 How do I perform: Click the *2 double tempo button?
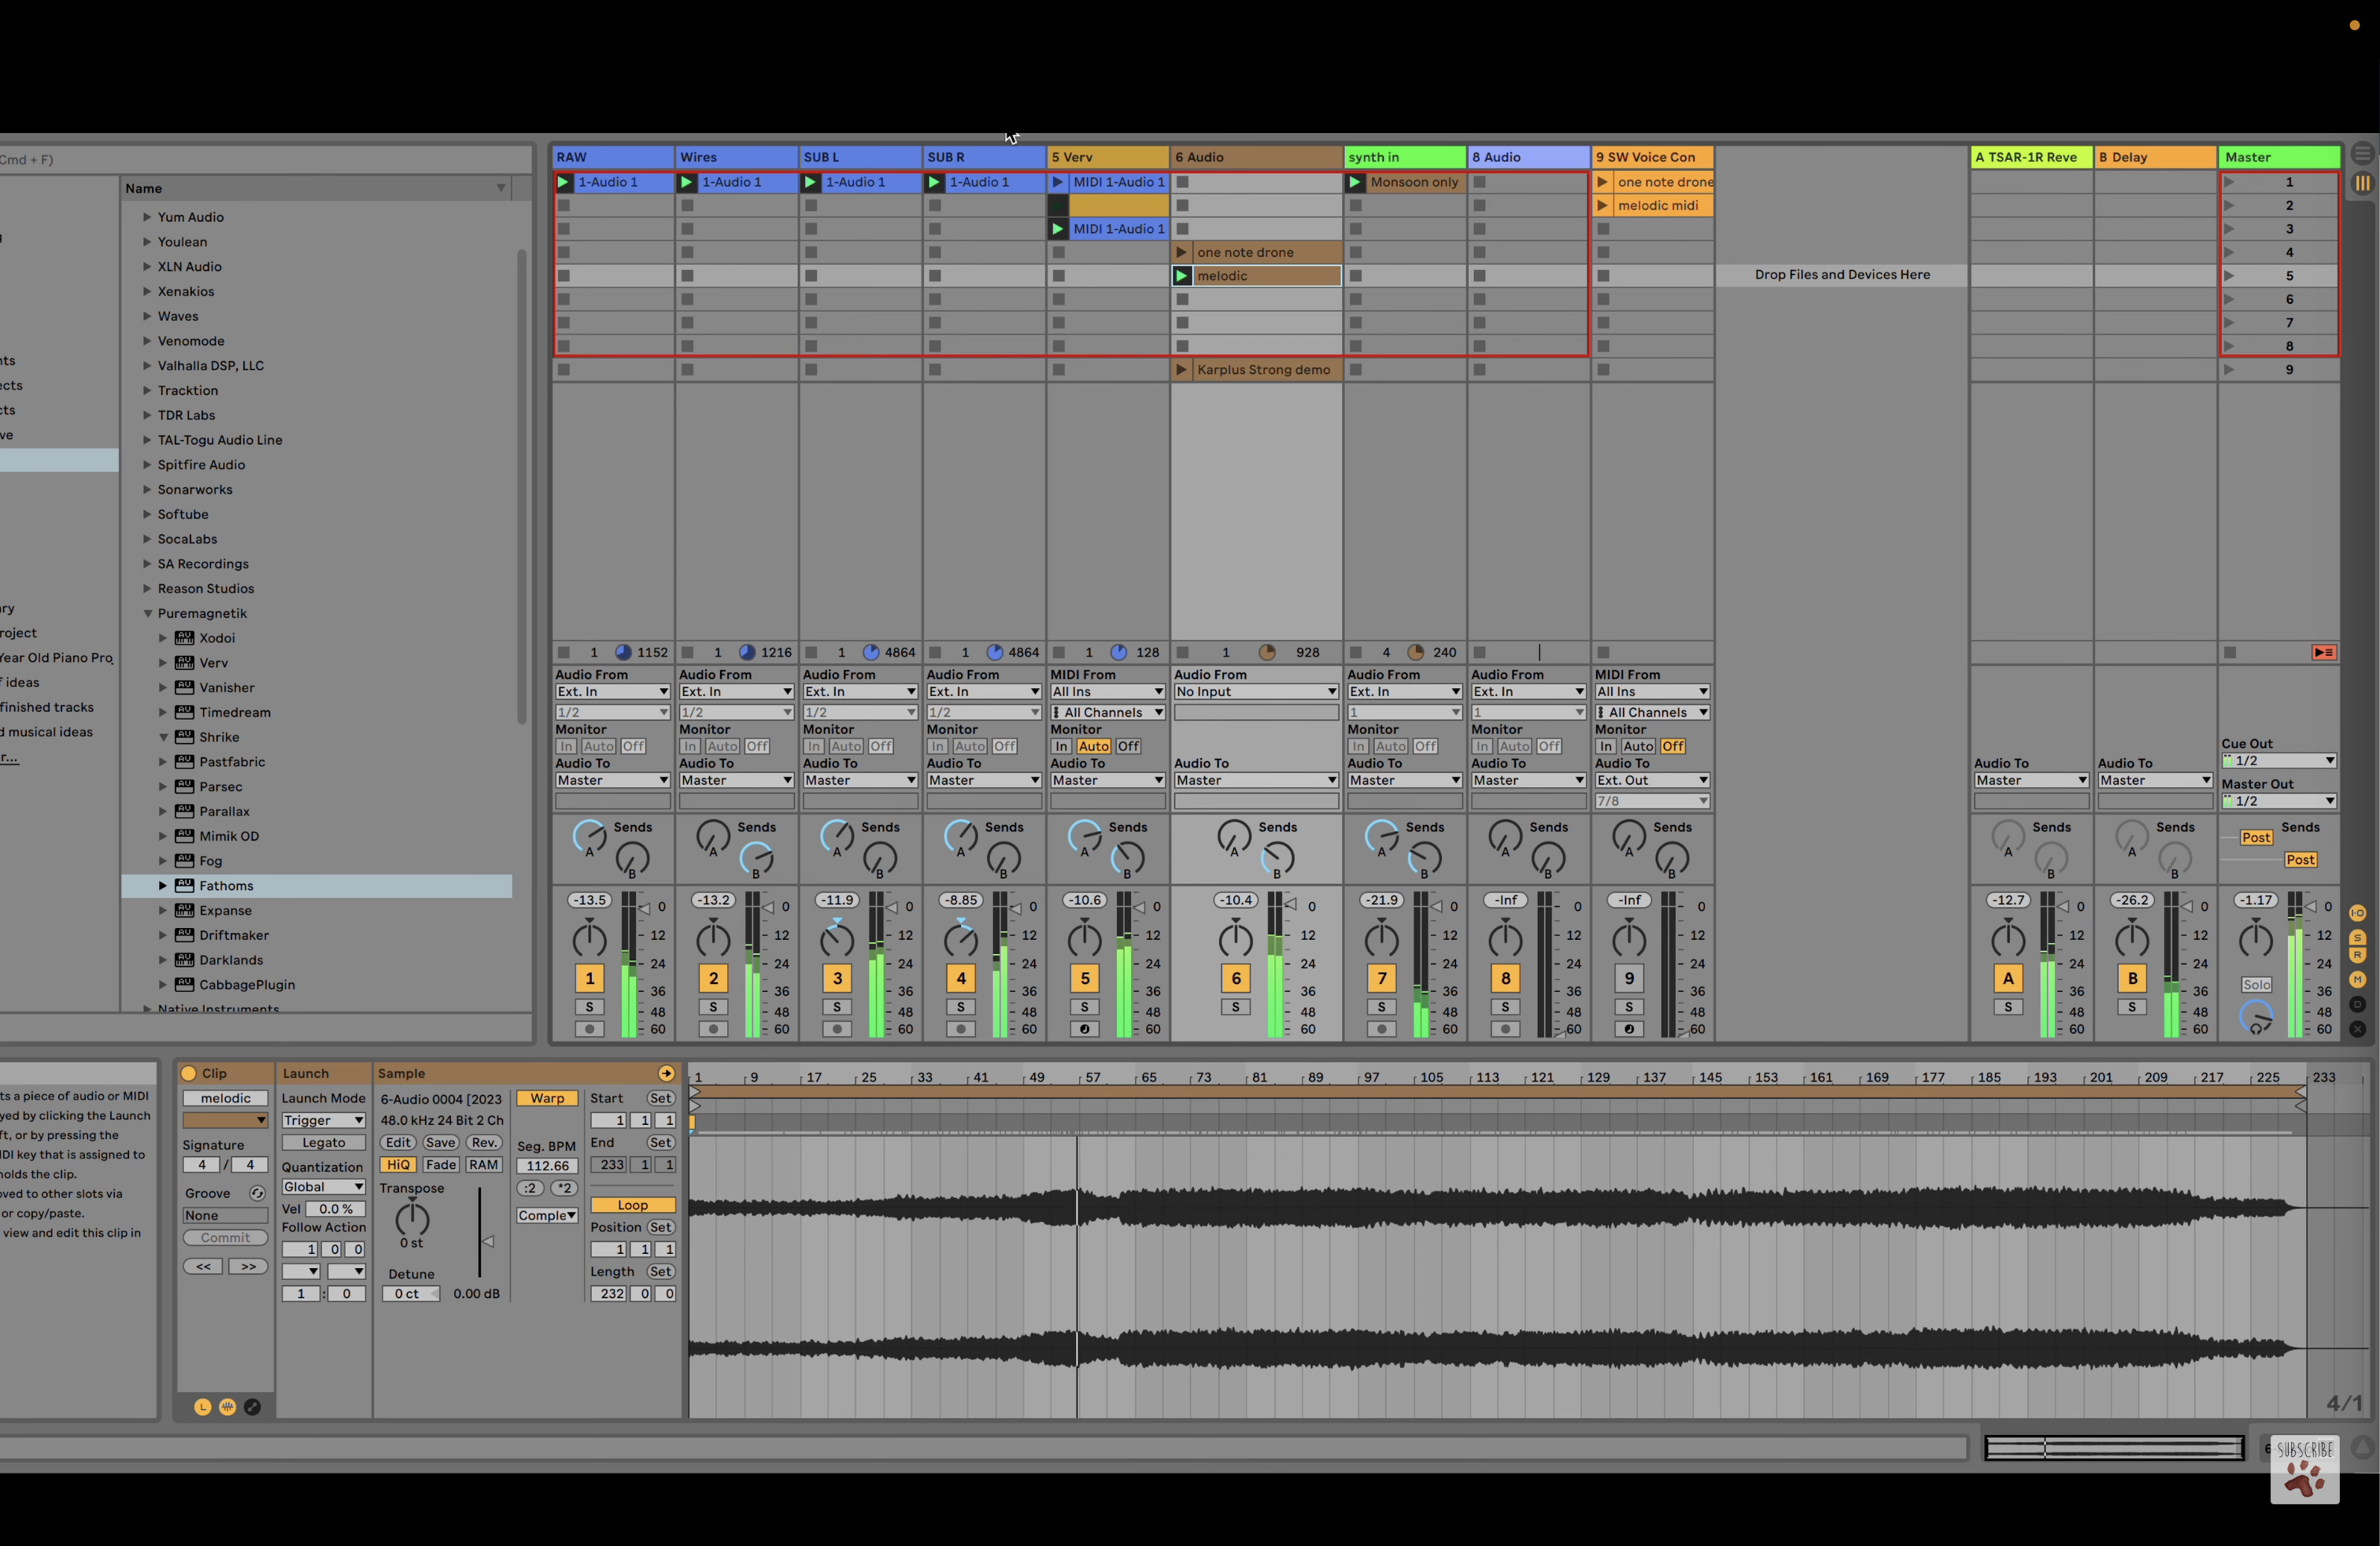click(565, 1188)
